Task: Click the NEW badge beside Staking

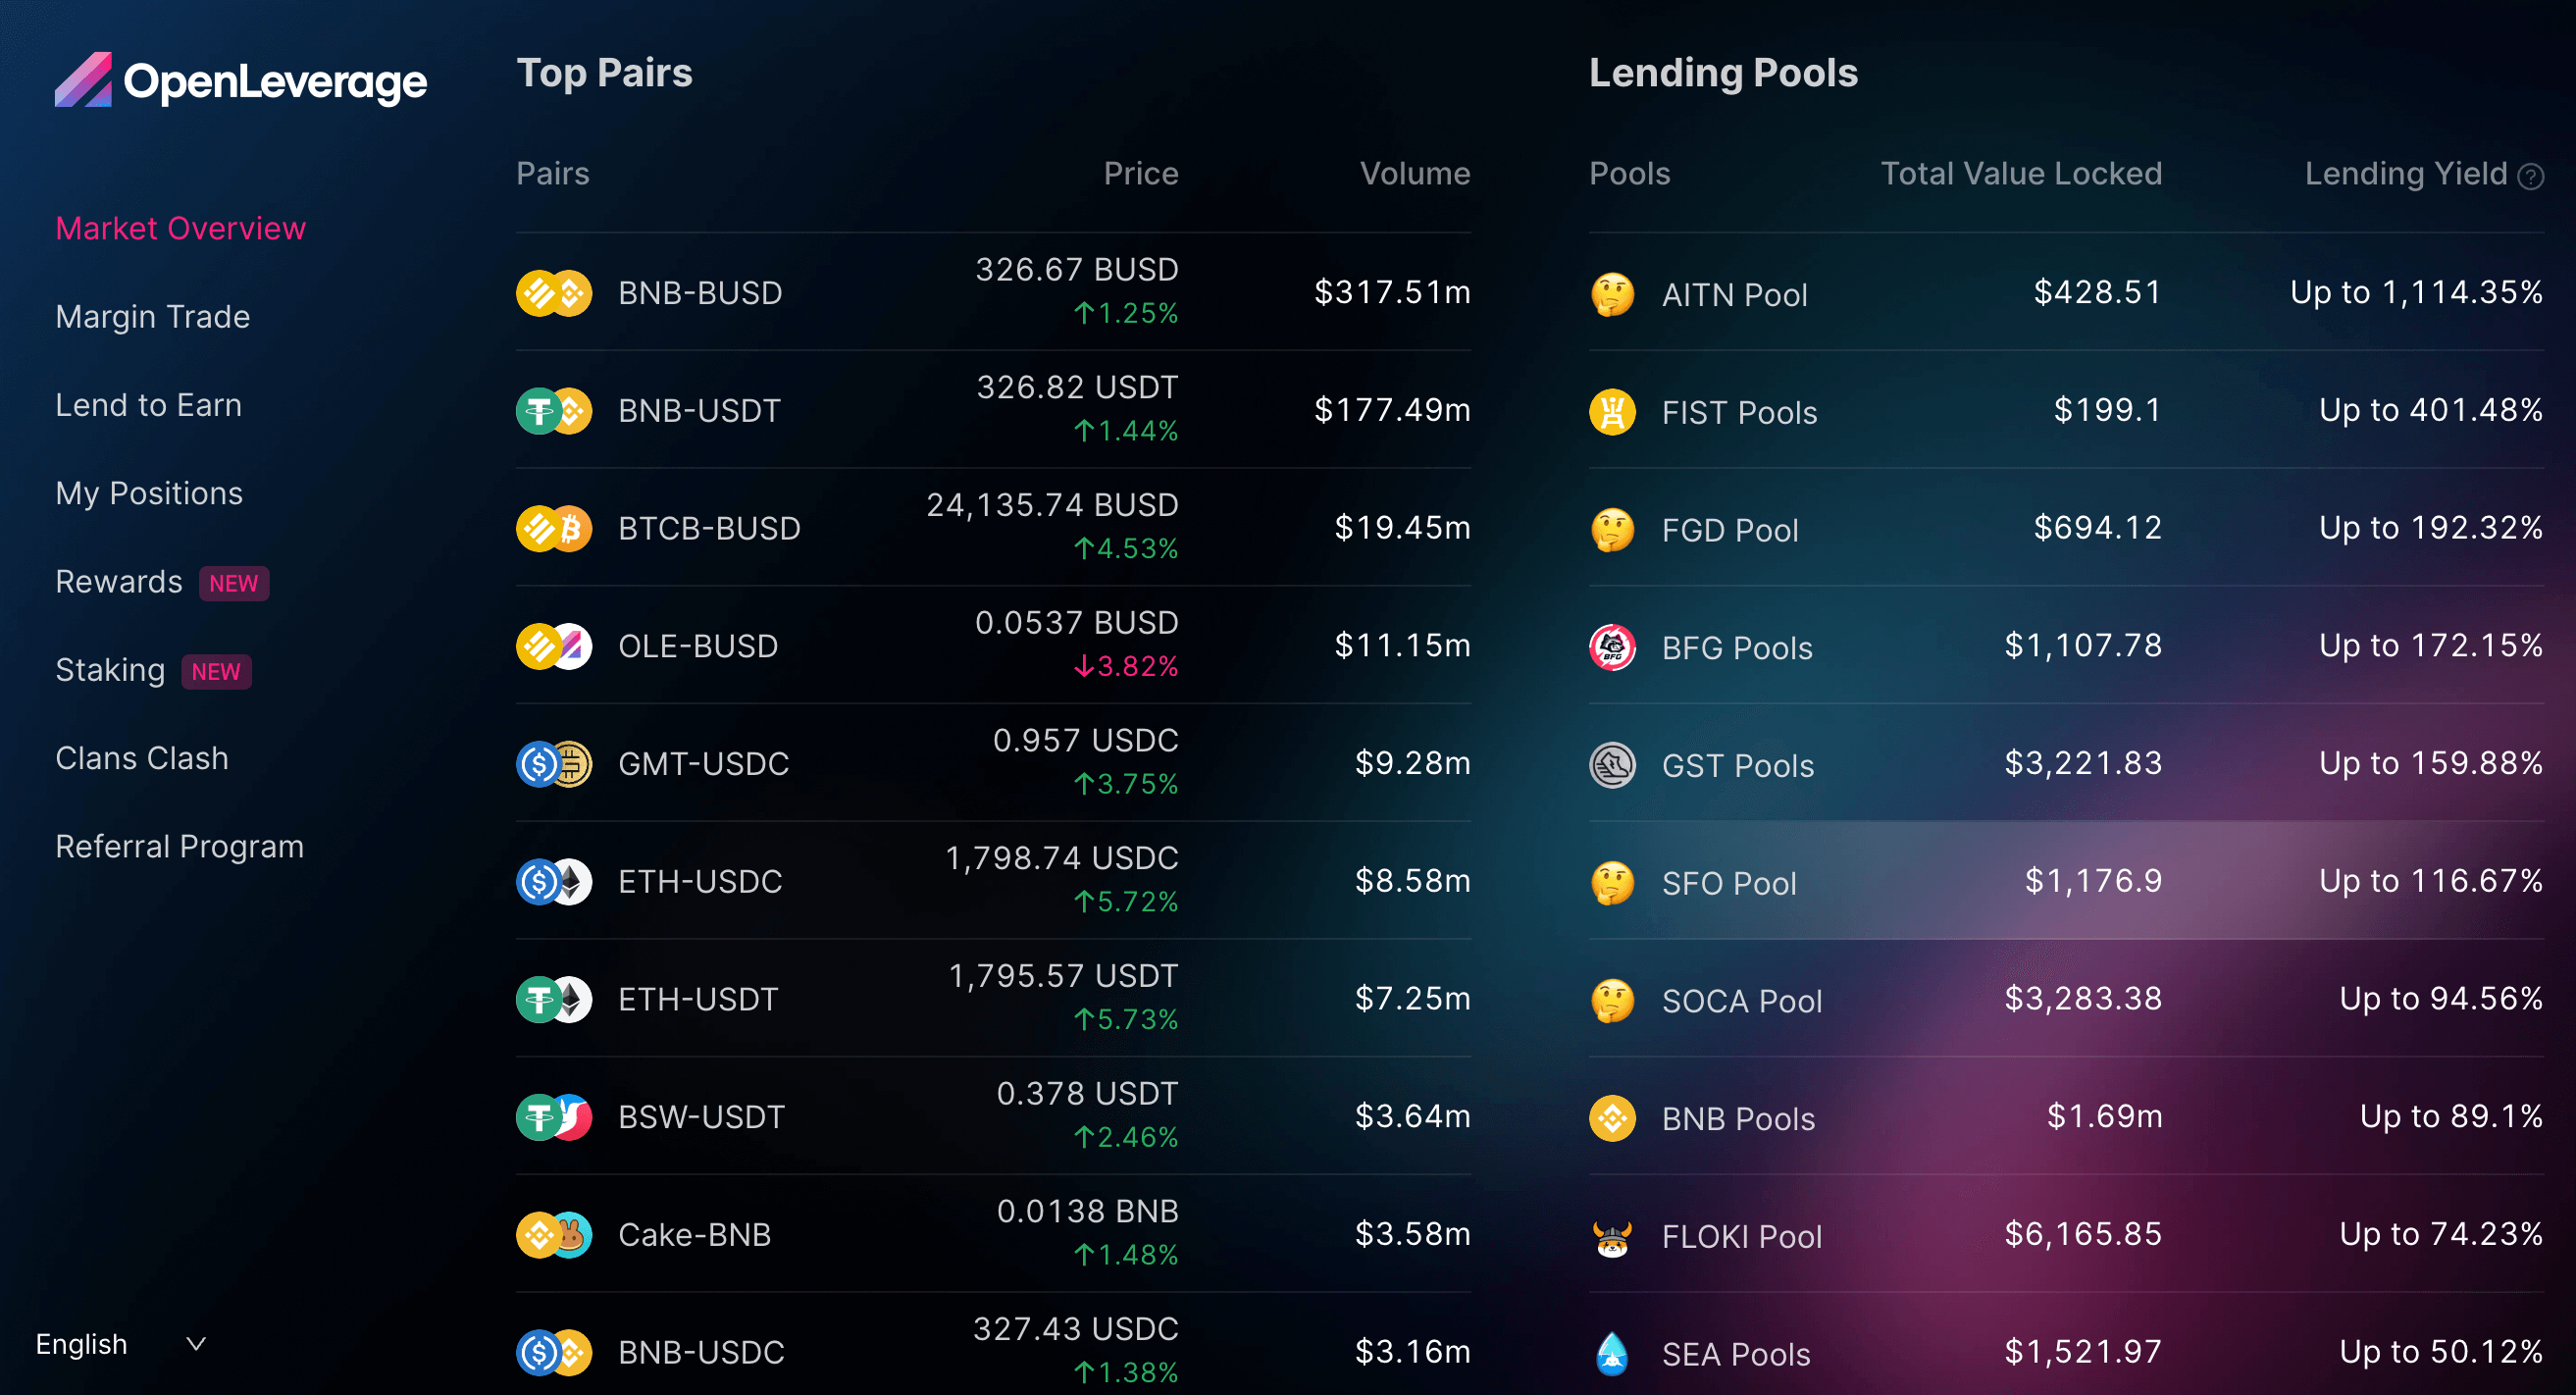Action: [216, 671]
